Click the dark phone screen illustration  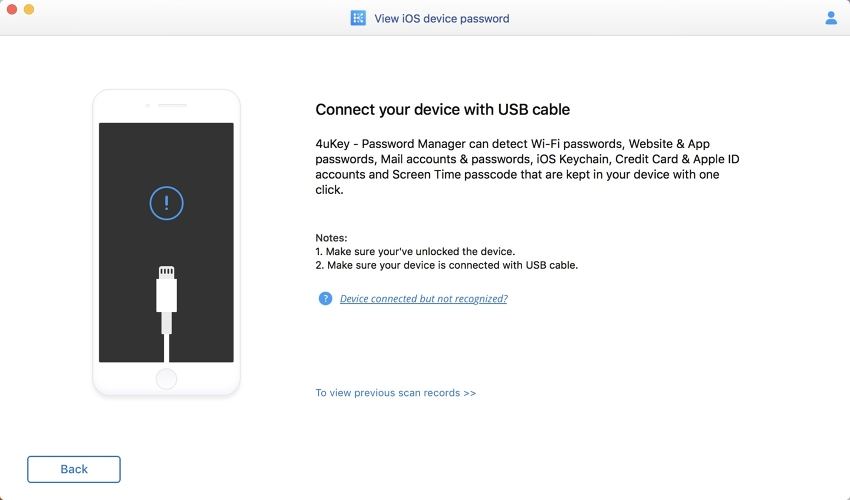pyautogui.click(x=166, y=242)
